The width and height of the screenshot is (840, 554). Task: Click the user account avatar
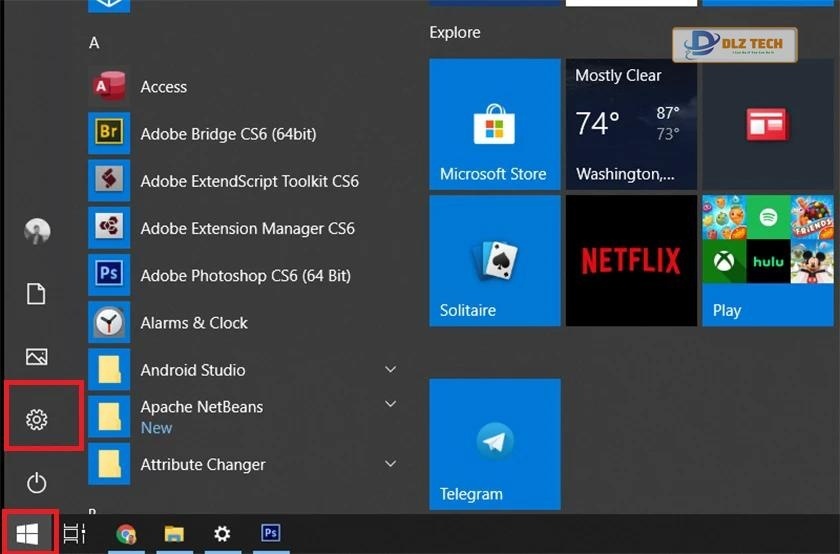(37, 231)
